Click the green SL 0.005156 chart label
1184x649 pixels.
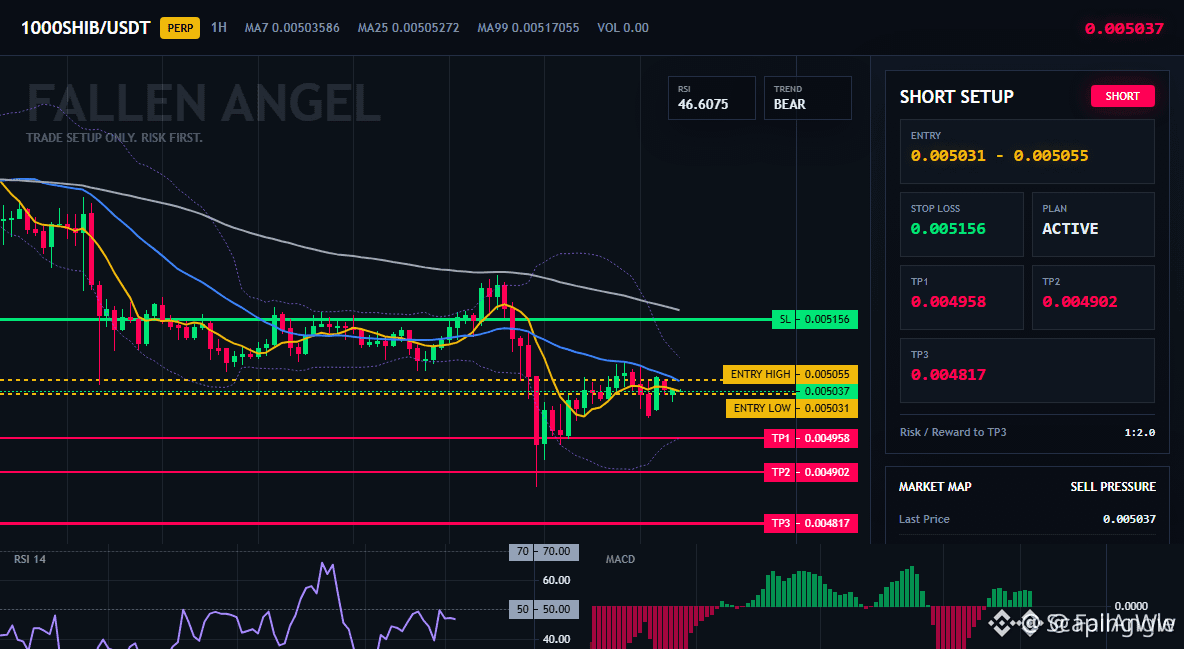click(x=815, y=320)
